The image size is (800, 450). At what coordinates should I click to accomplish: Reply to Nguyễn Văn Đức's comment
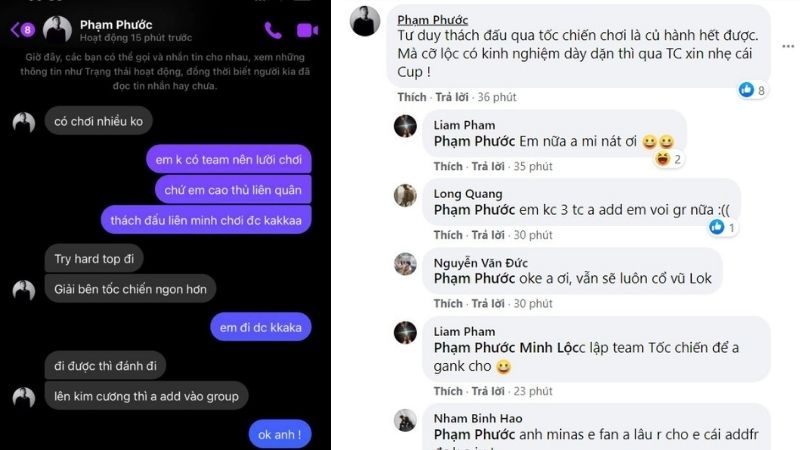488,304
